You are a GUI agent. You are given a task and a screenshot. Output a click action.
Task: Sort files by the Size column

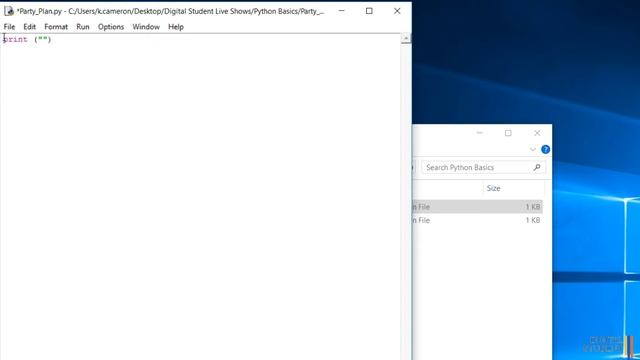coord(493,188)
